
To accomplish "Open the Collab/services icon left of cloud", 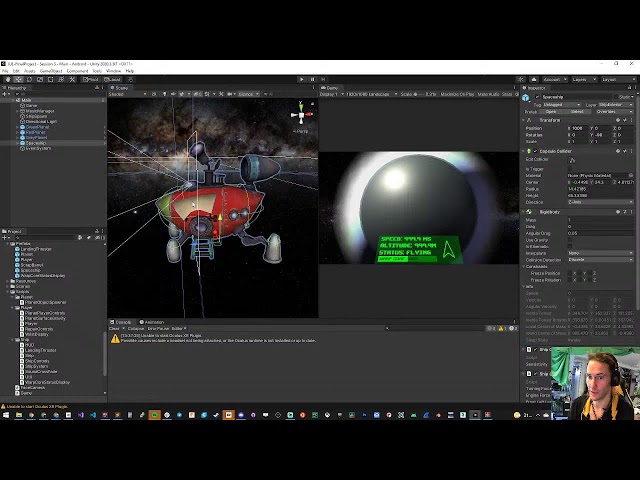I will click(520, 80).
